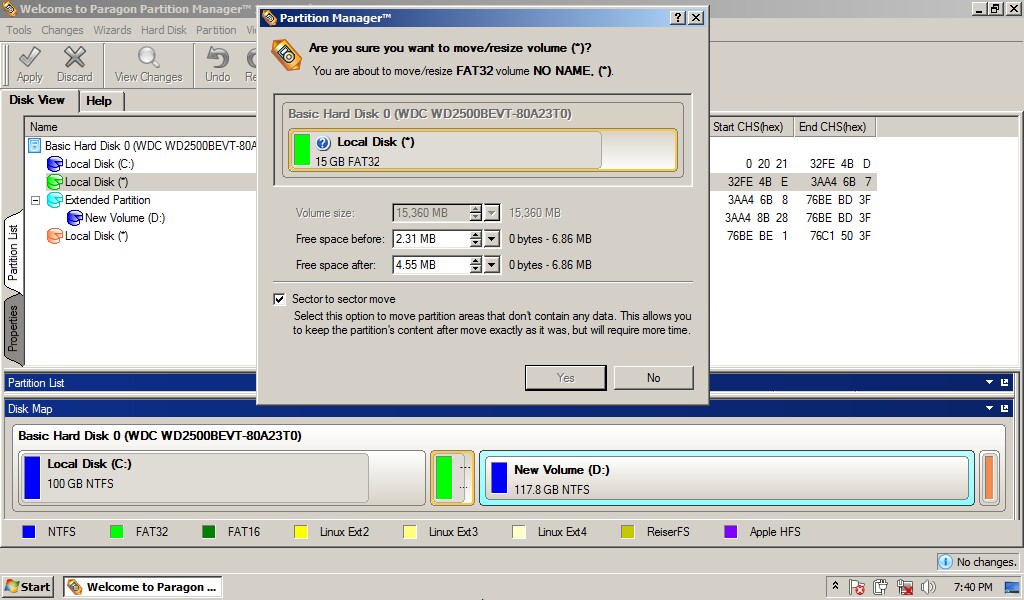1024x600 pixels.
Task: Click the Paragon icon in main title bar
Action: tap(9, 9)
